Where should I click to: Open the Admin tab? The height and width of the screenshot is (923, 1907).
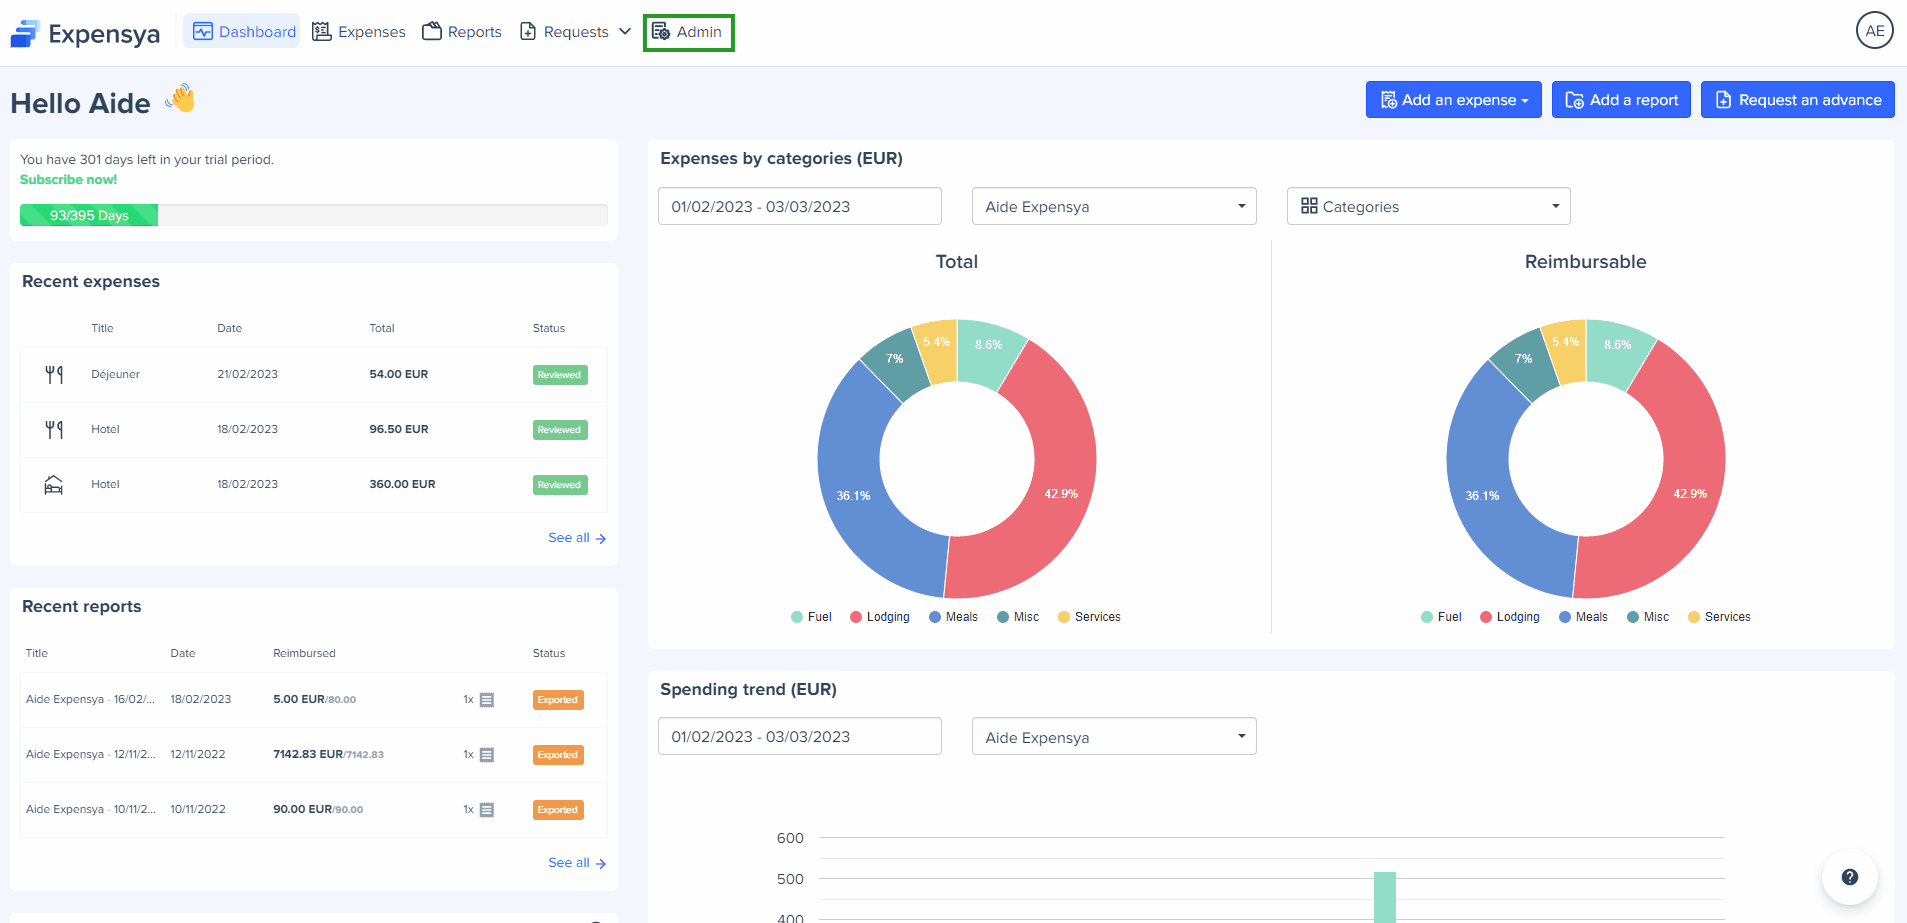(x=688, y=32)
